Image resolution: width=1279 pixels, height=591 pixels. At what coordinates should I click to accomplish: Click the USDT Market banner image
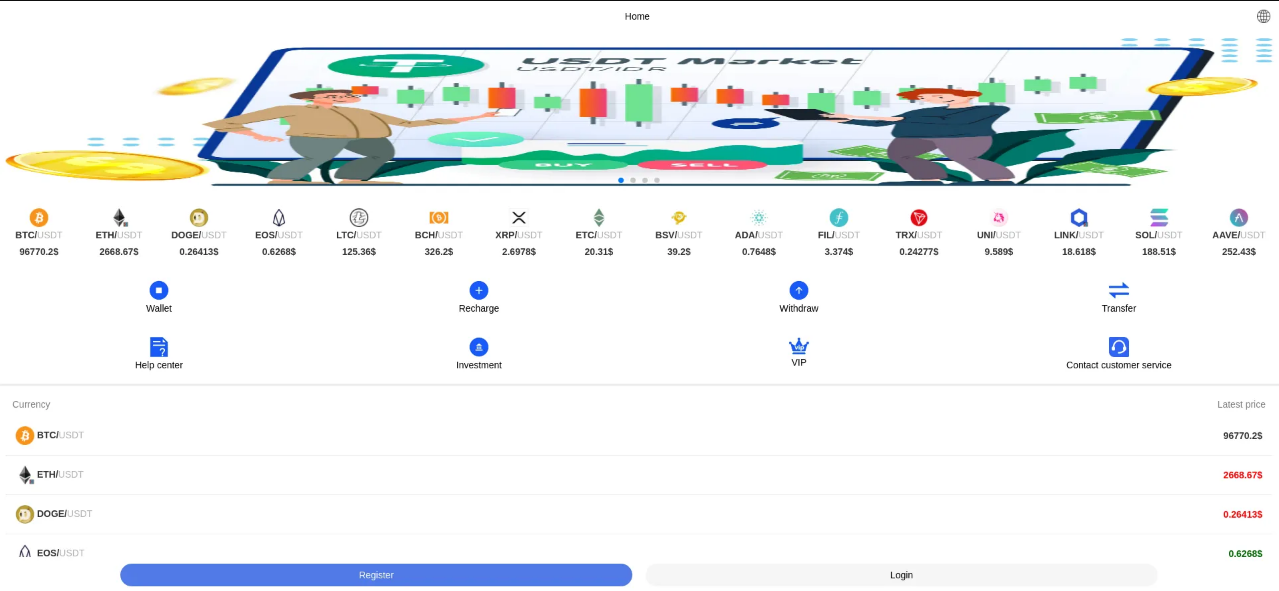[x=640, y=110]
